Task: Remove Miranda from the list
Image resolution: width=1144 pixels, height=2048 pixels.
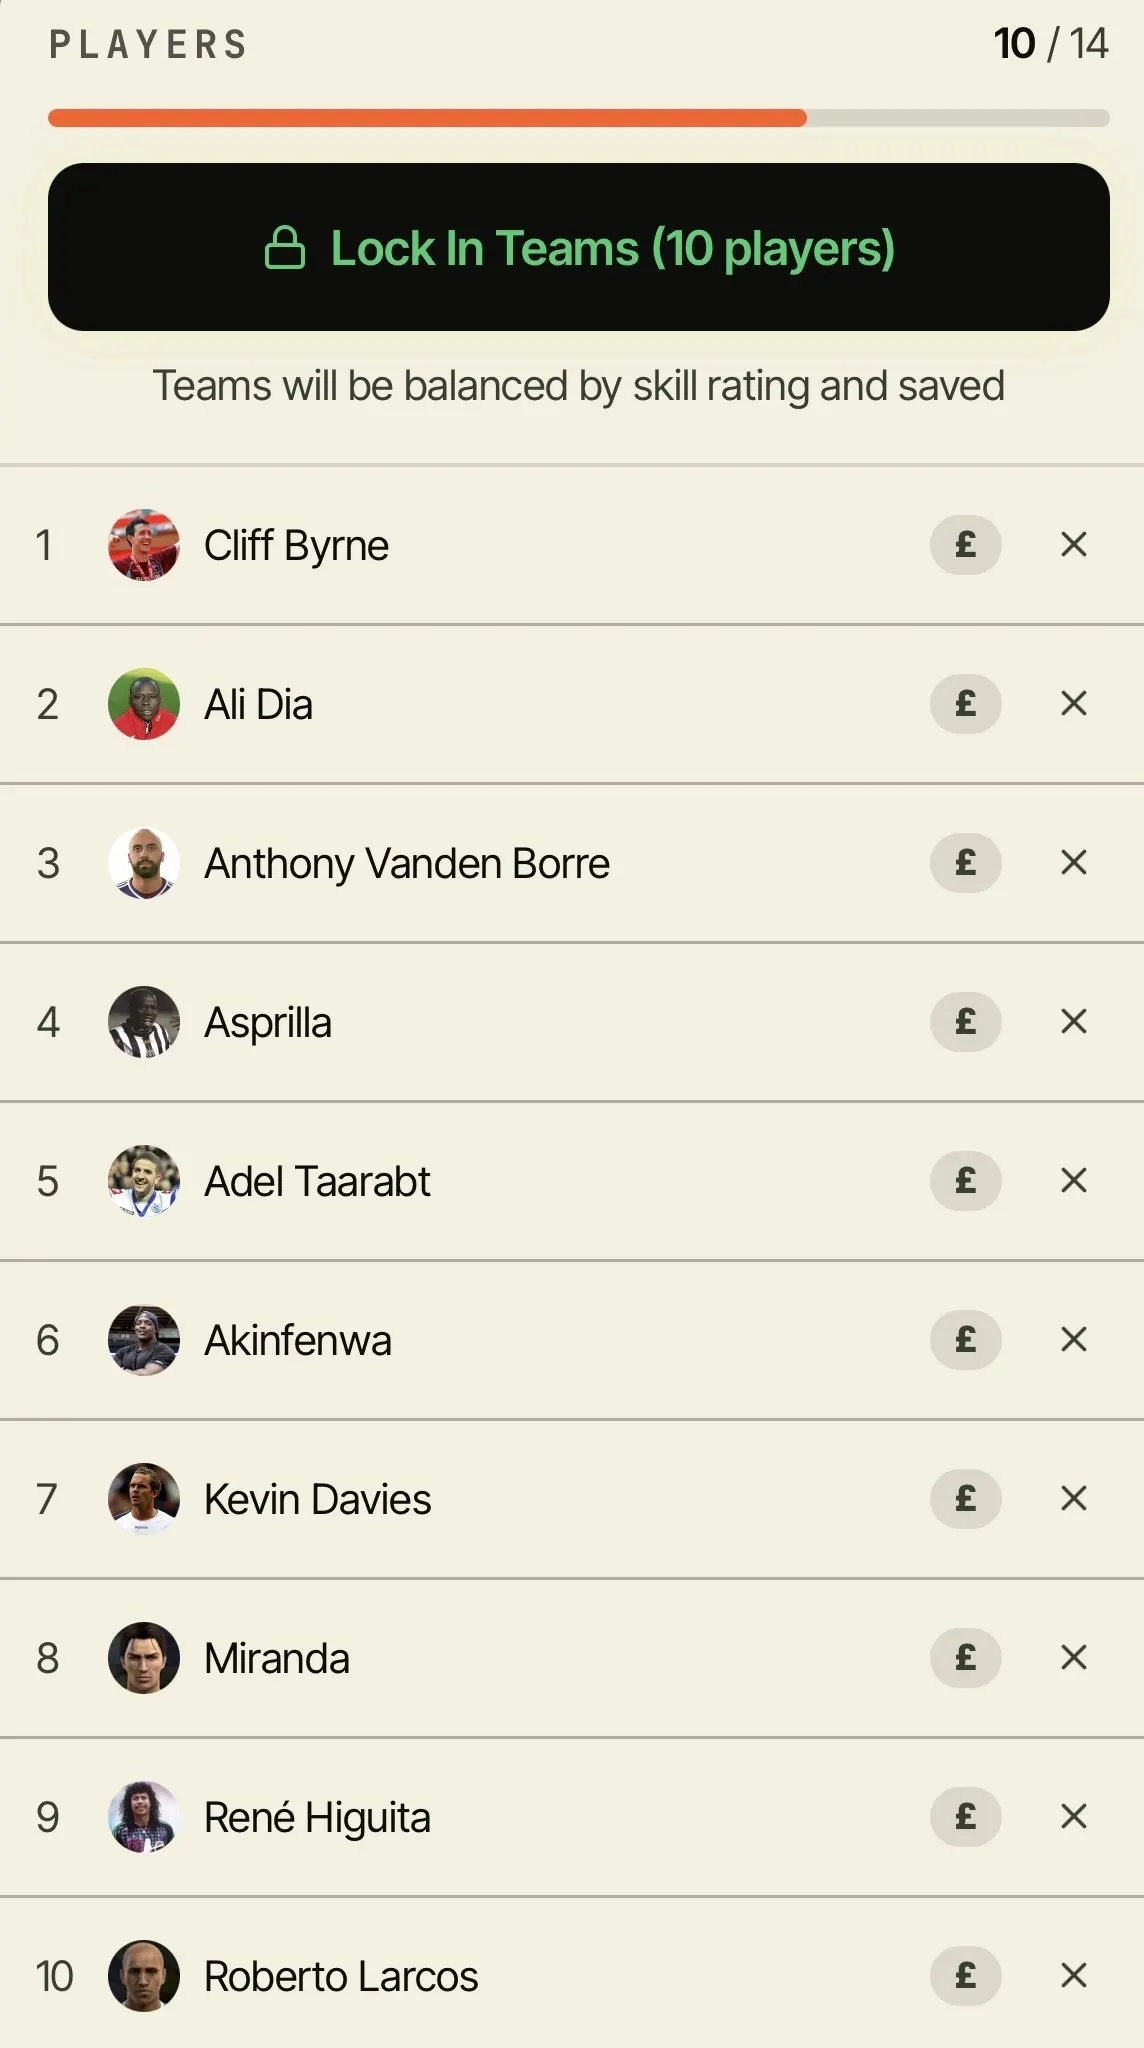Action: (x=1074, y=1658)
